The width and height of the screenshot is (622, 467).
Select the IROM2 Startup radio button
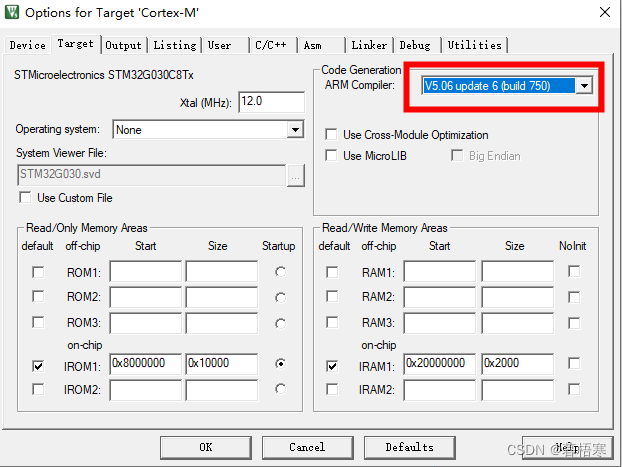click(280, 389)
